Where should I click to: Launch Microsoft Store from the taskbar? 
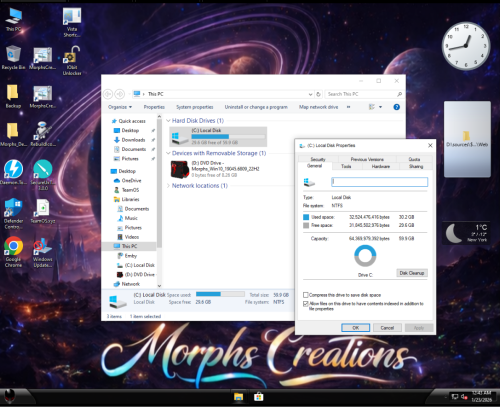click(258, 397)
